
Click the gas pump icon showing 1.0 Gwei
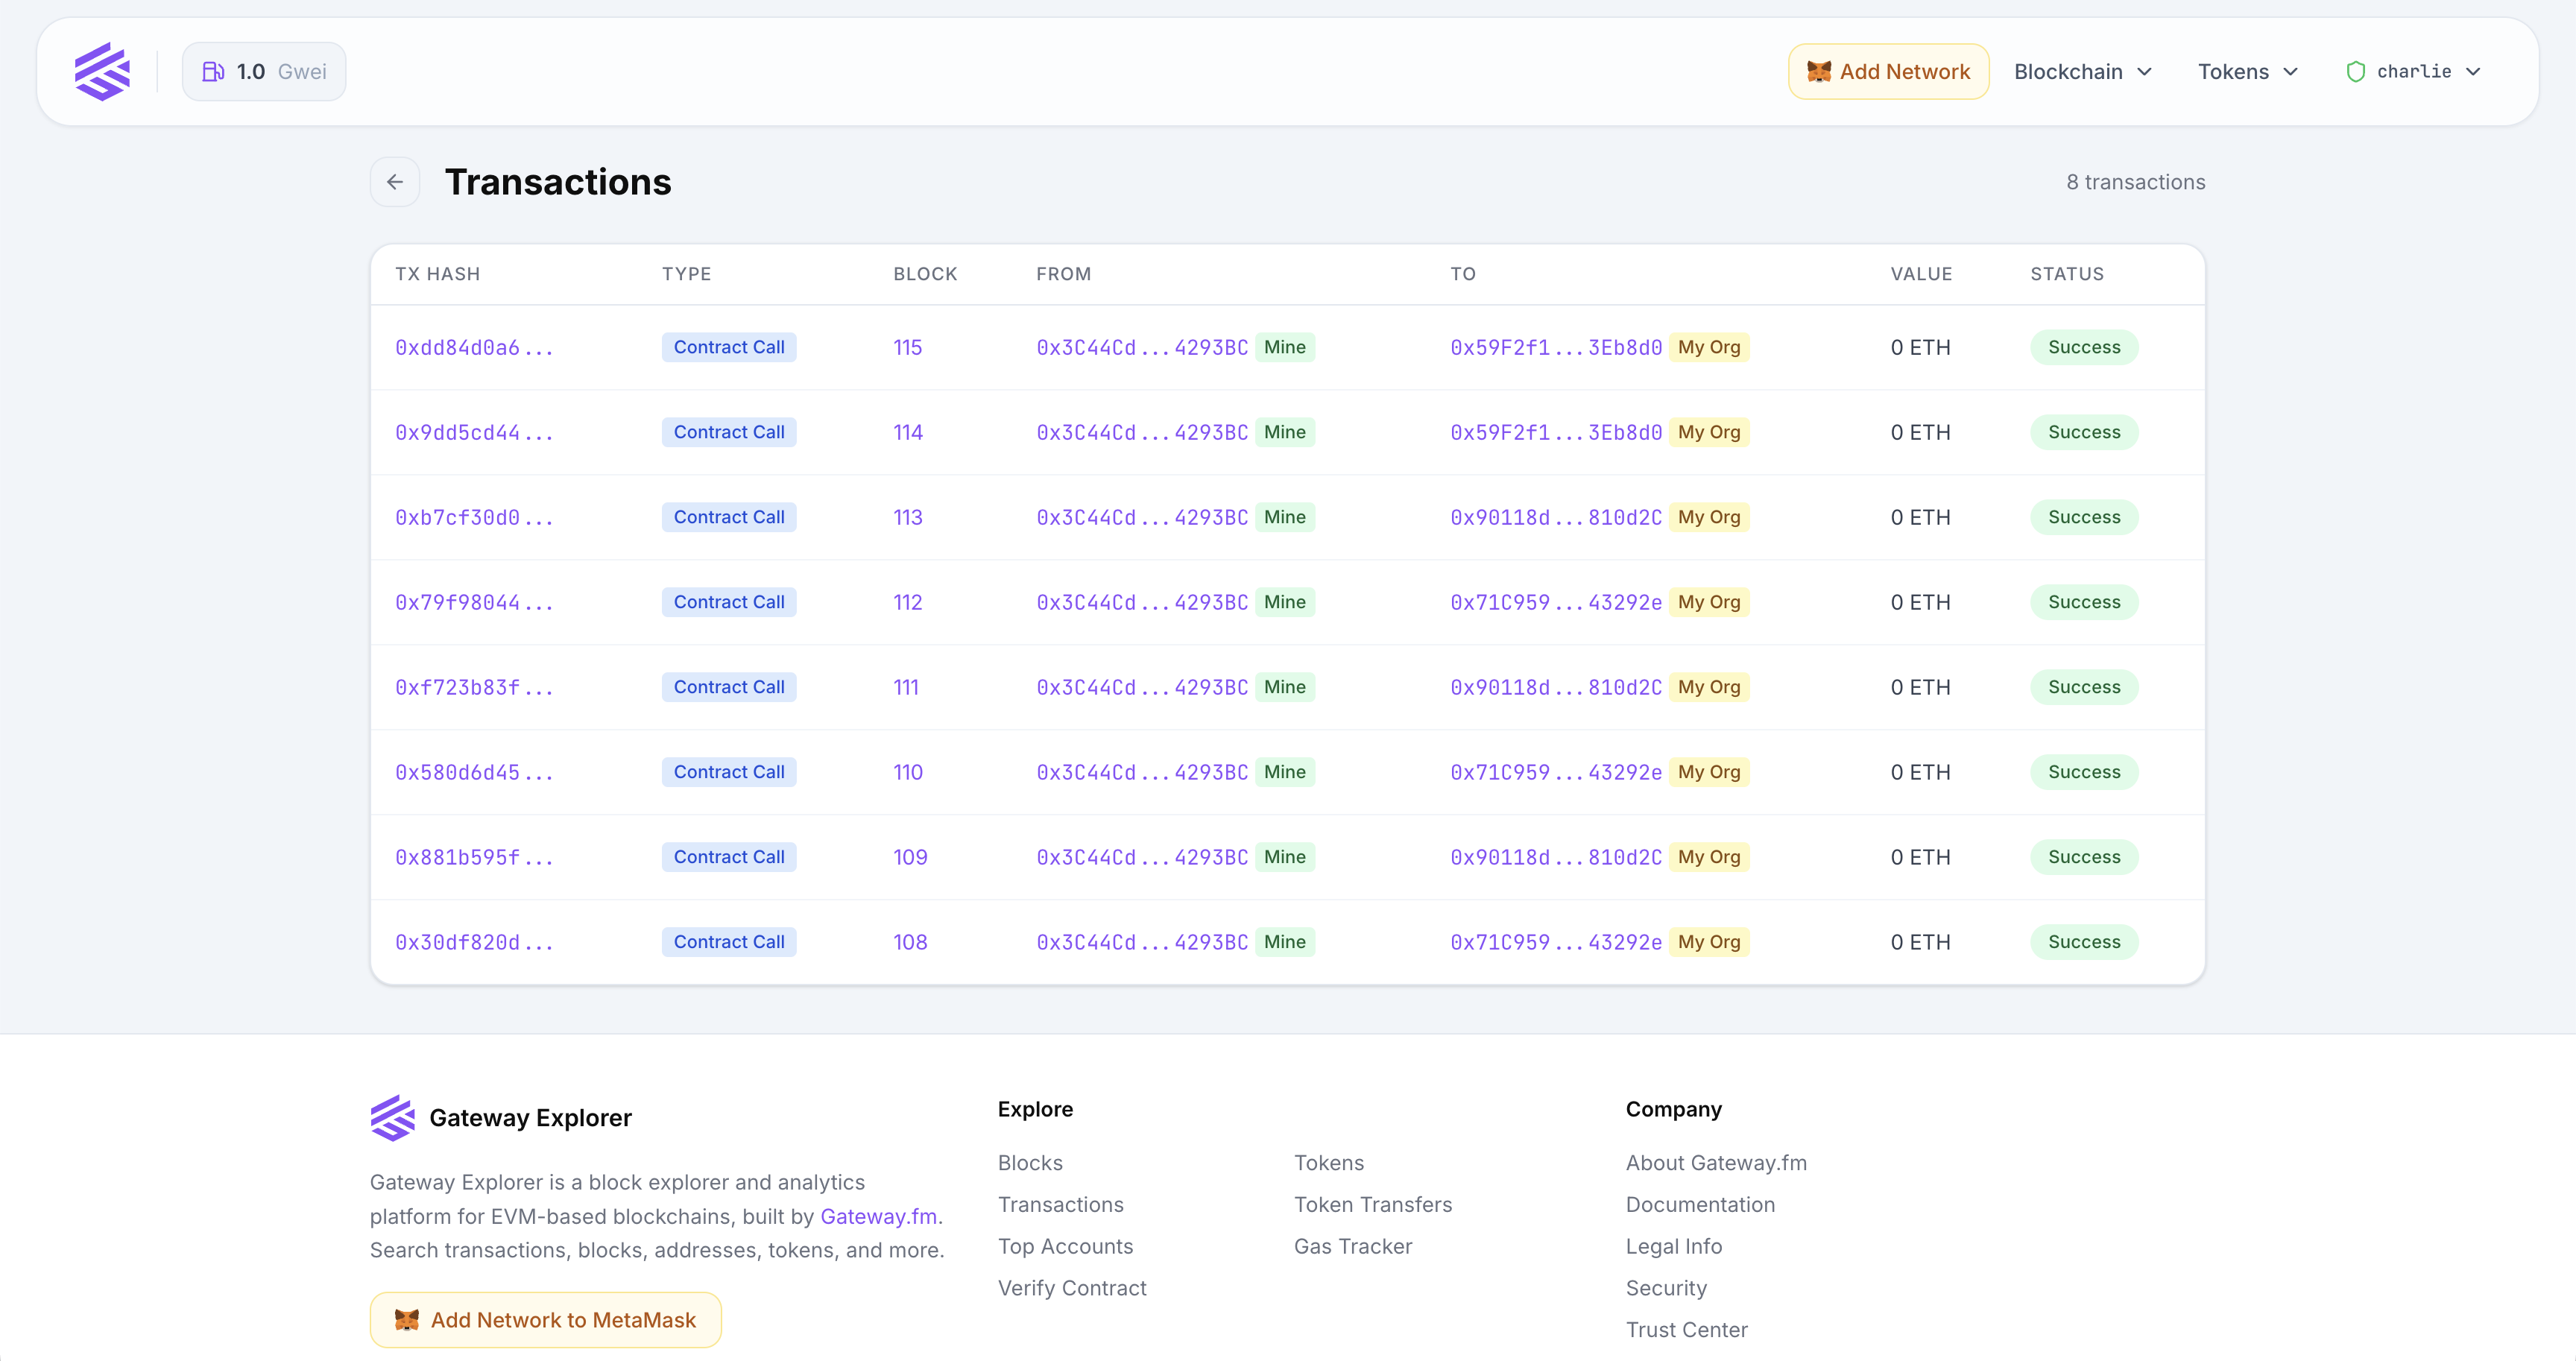tap(213, 71)
